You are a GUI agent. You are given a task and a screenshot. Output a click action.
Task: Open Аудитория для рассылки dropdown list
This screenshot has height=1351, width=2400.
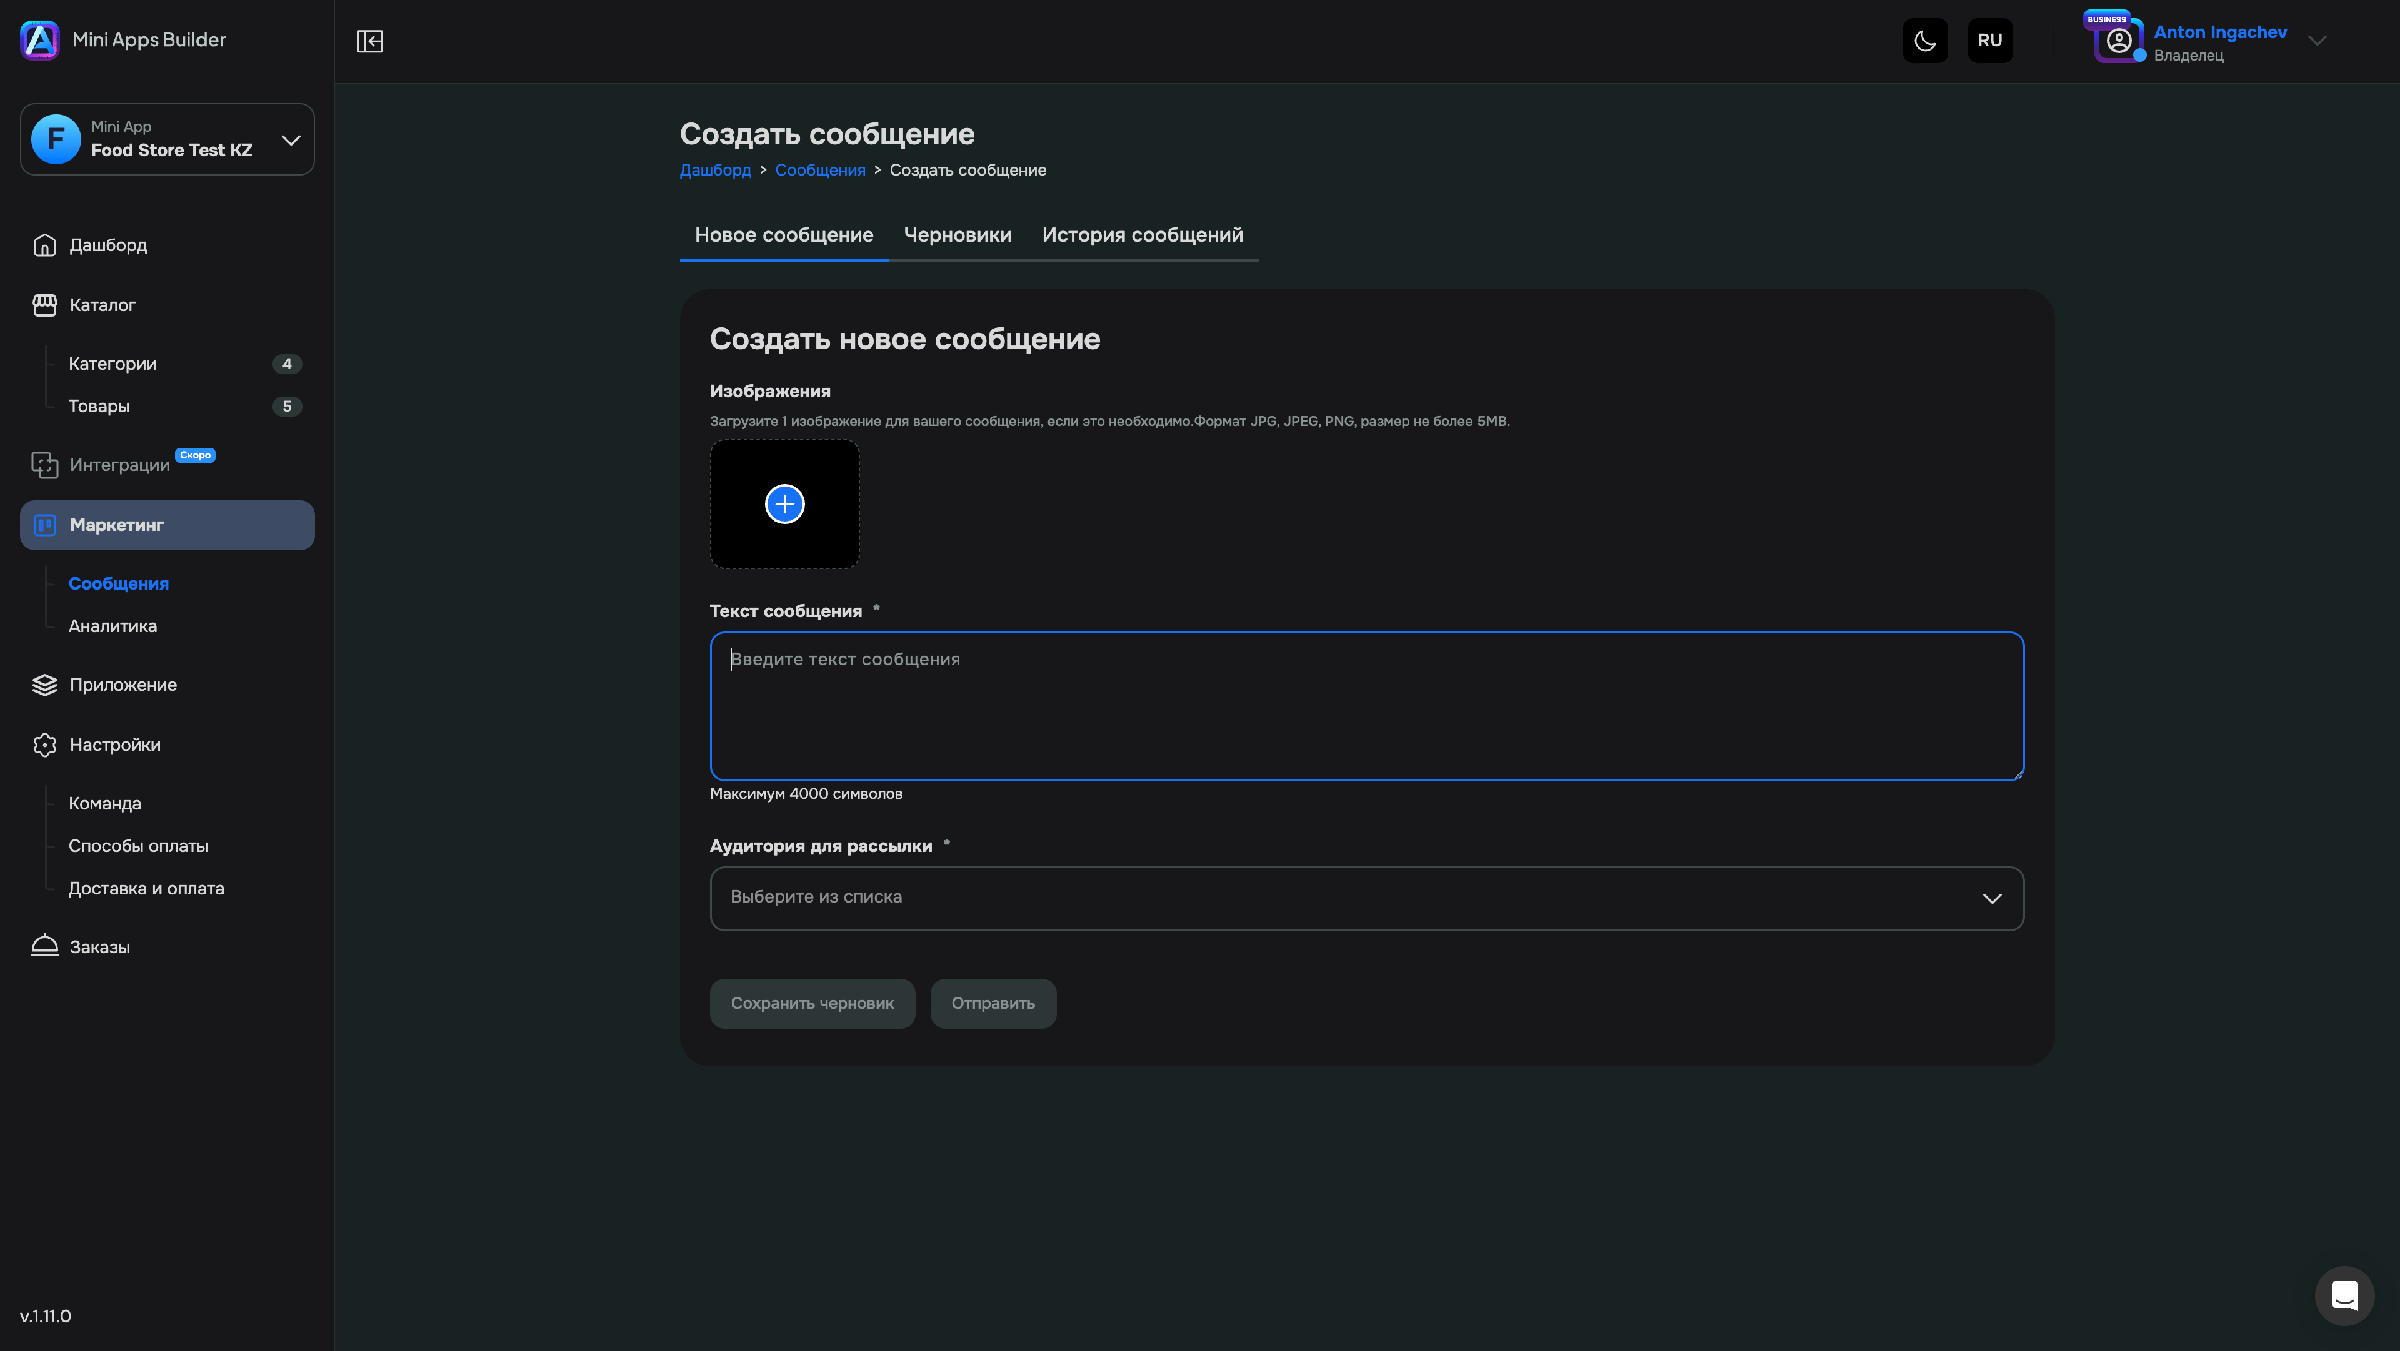1366,898
